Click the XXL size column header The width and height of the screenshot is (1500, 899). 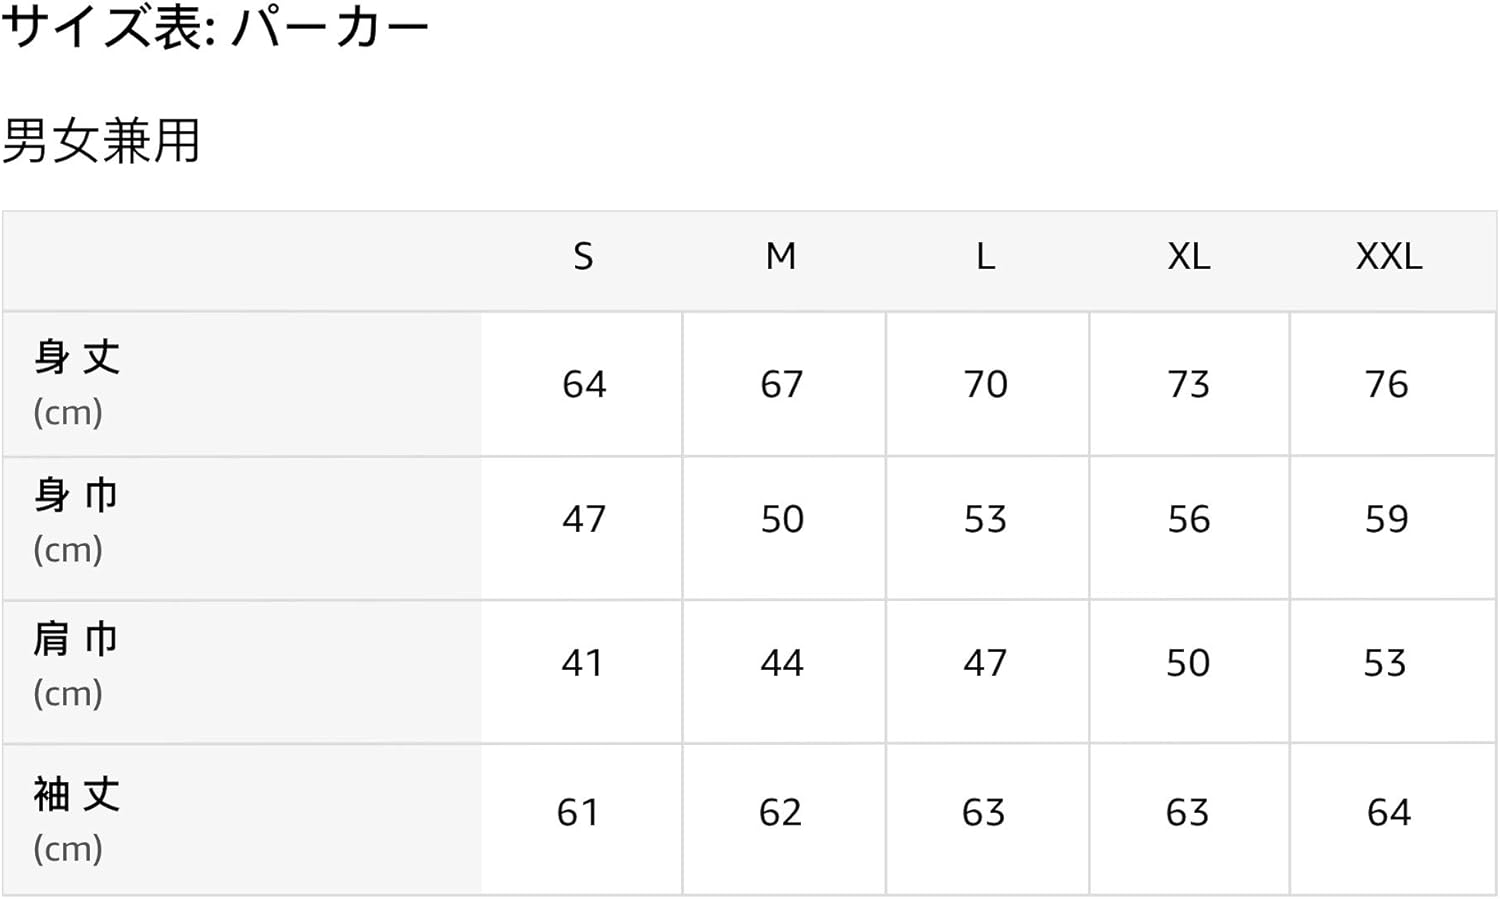point(1388,257)
